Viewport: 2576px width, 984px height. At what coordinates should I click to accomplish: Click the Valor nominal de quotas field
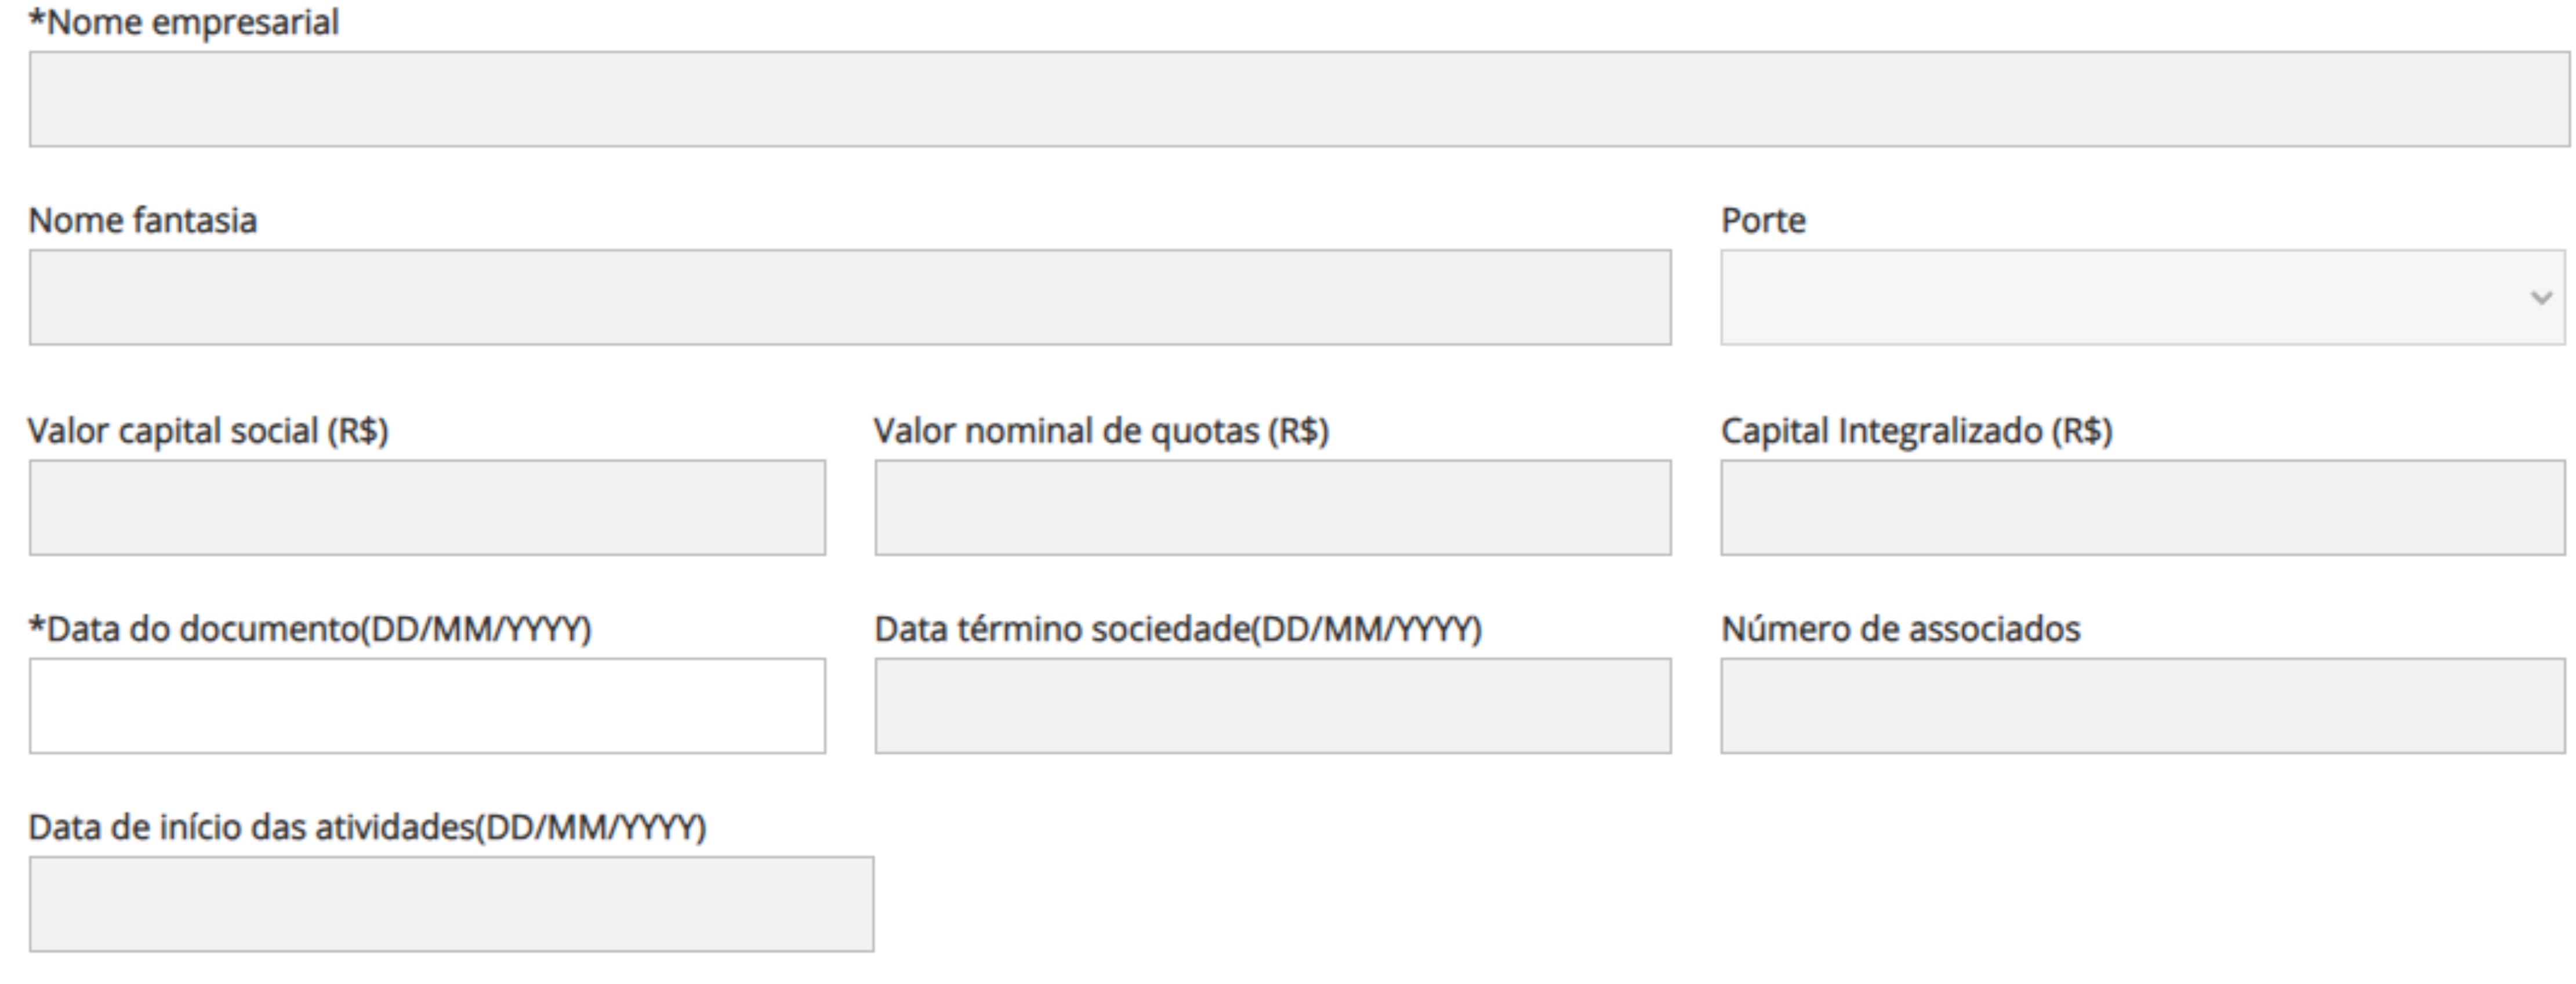pos(1272,507)
